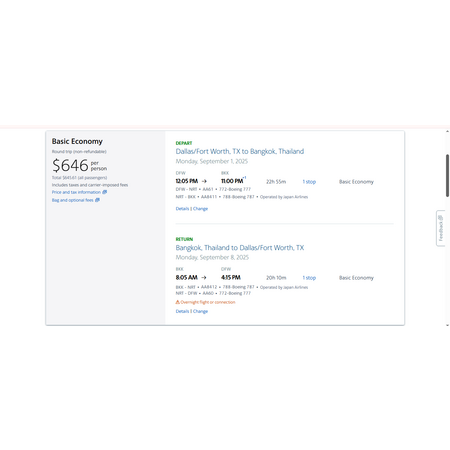Click external-link icon beside Price and tax information
This screenshot has height=450, width=450.
105,192
